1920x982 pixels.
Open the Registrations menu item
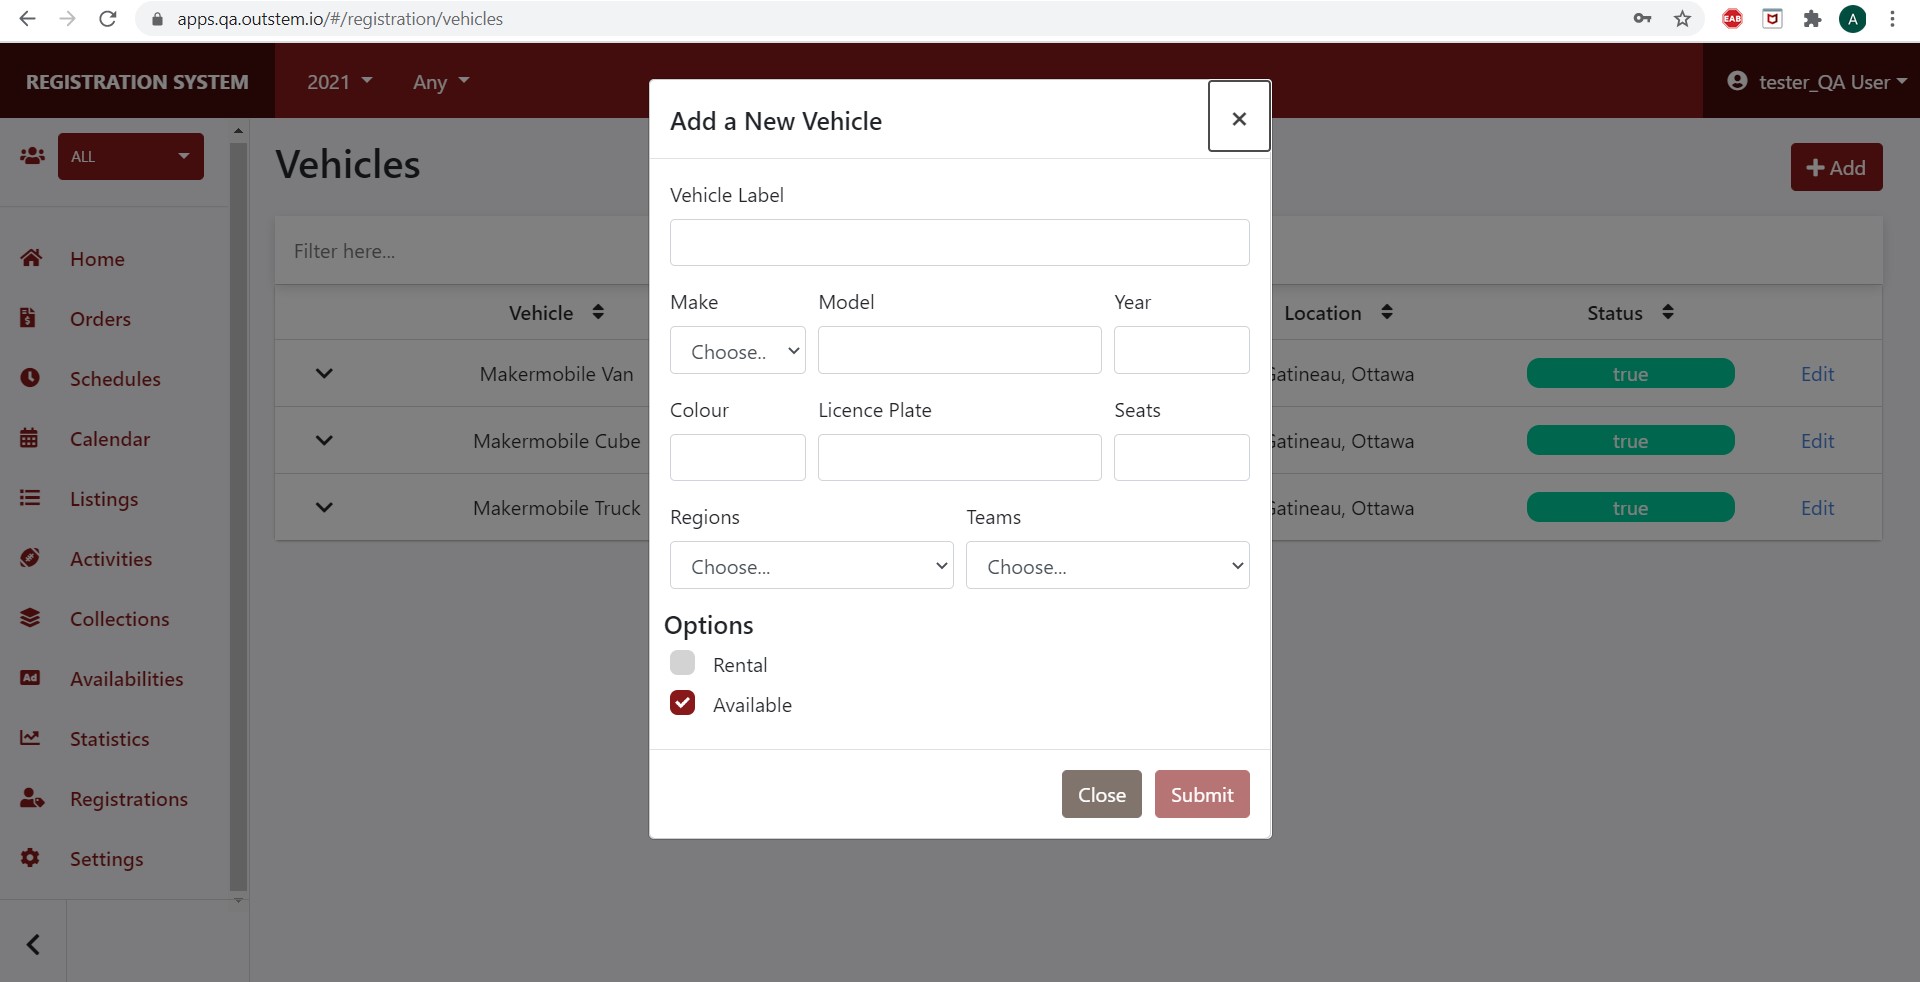coord(129,799)
